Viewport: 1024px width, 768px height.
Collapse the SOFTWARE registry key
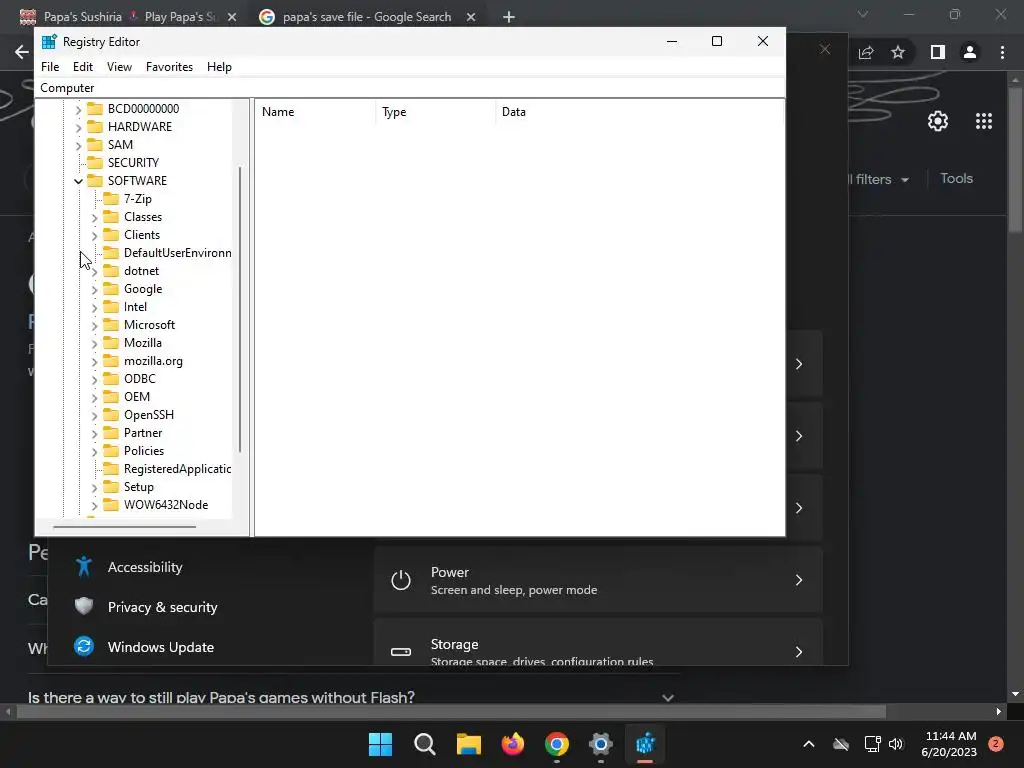[x=78, y=181]
